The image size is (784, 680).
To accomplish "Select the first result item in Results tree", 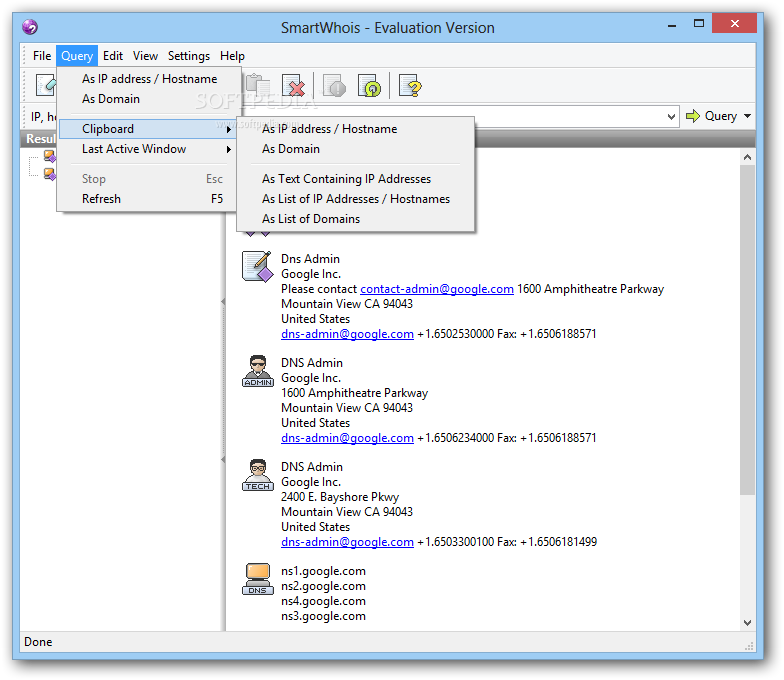I will click(x=50, y=156).
